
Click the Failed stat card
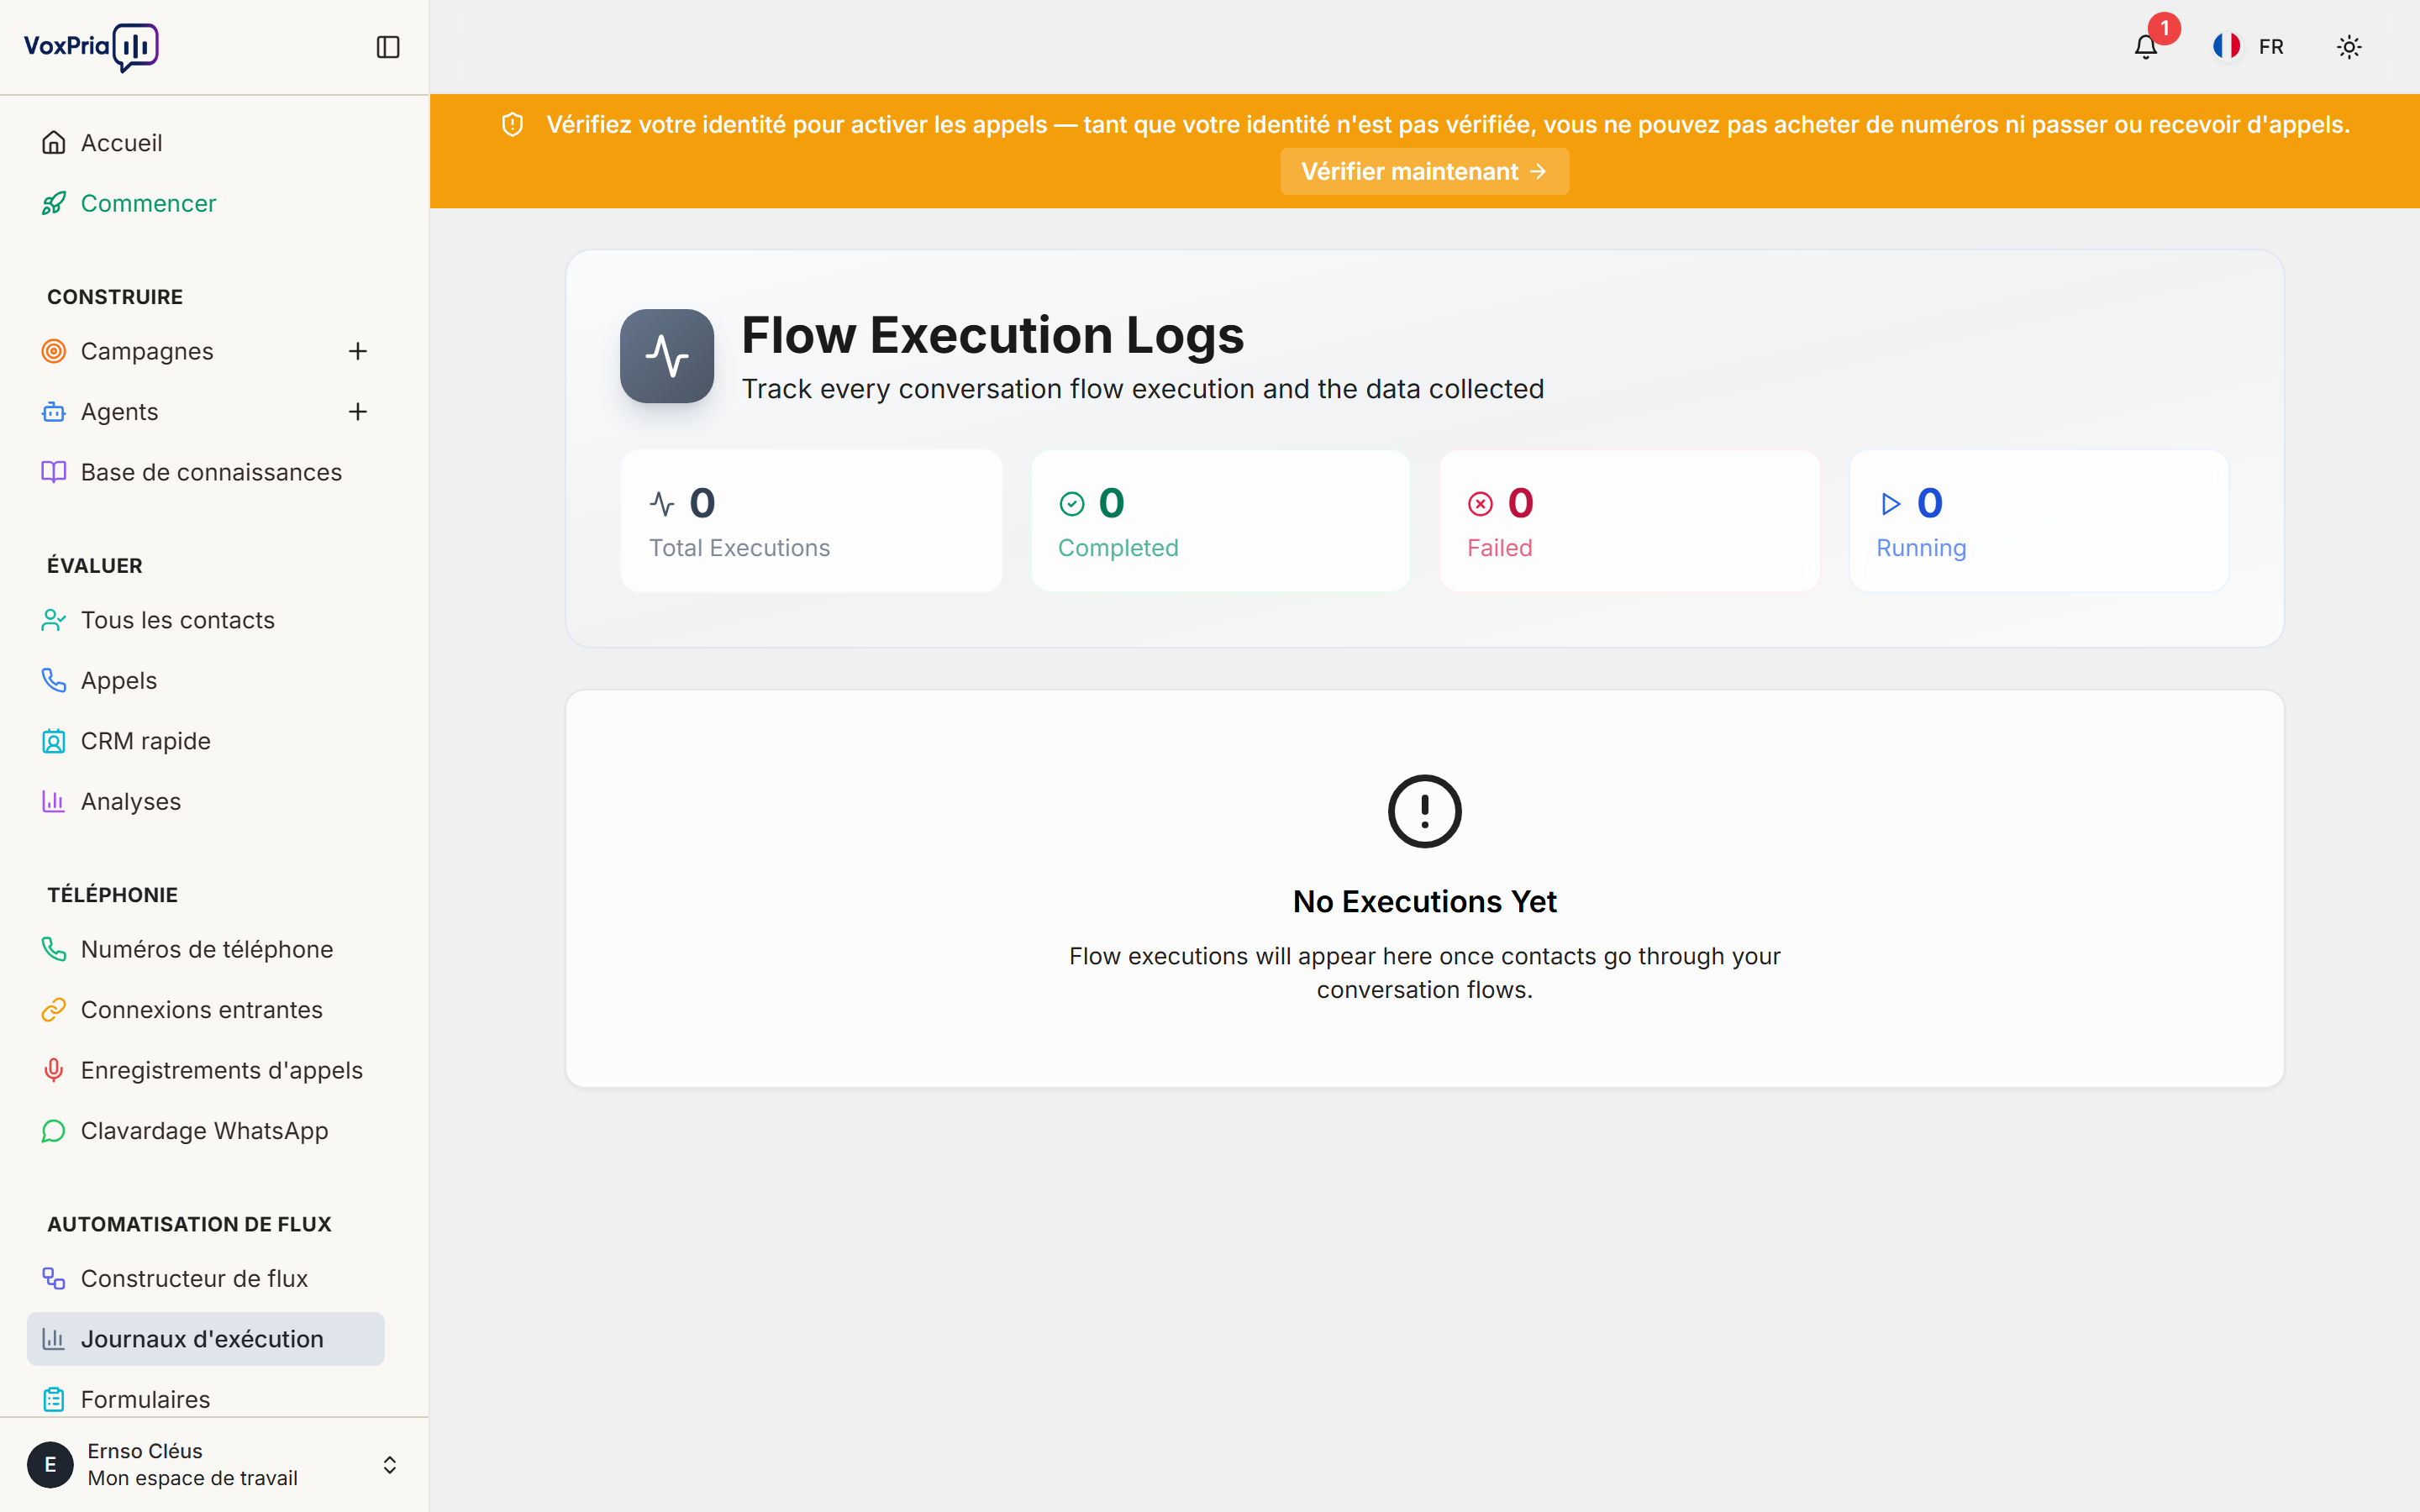pos(1629,521)
